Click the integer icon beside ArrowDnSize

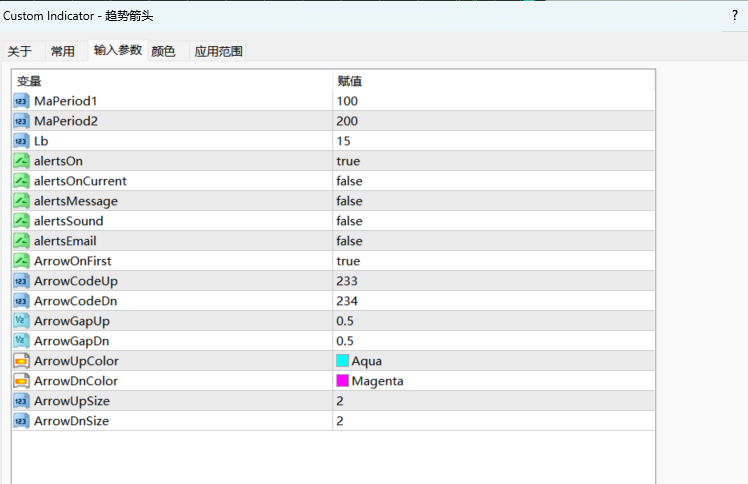click(21, 422)
